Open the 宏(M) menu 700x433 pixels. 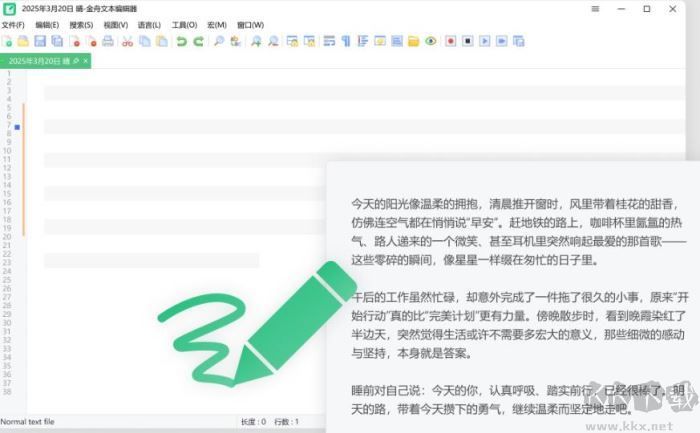pyautogui.click(x=217, y=25)
